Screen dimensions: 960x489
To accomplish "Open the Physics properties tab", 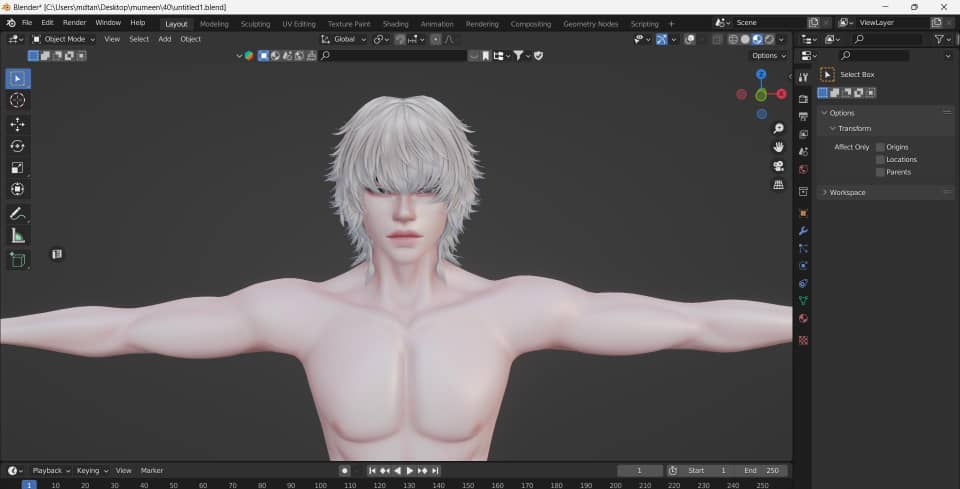I will click(803, 266).
